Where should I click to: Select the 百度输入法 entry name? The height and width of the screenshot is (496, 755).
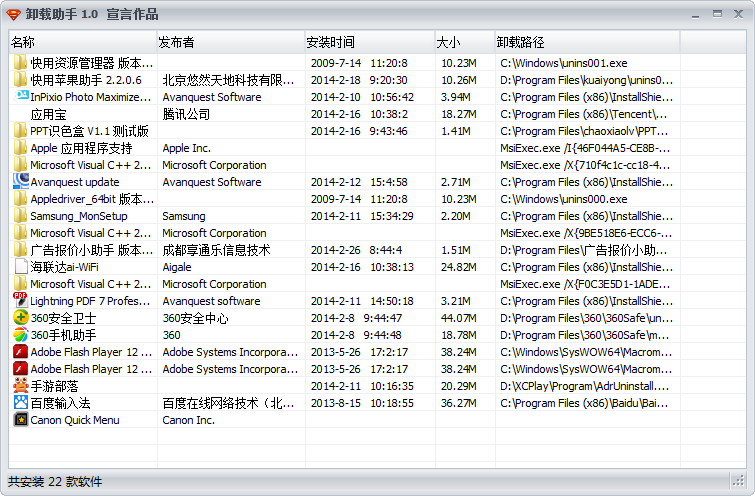60,403
